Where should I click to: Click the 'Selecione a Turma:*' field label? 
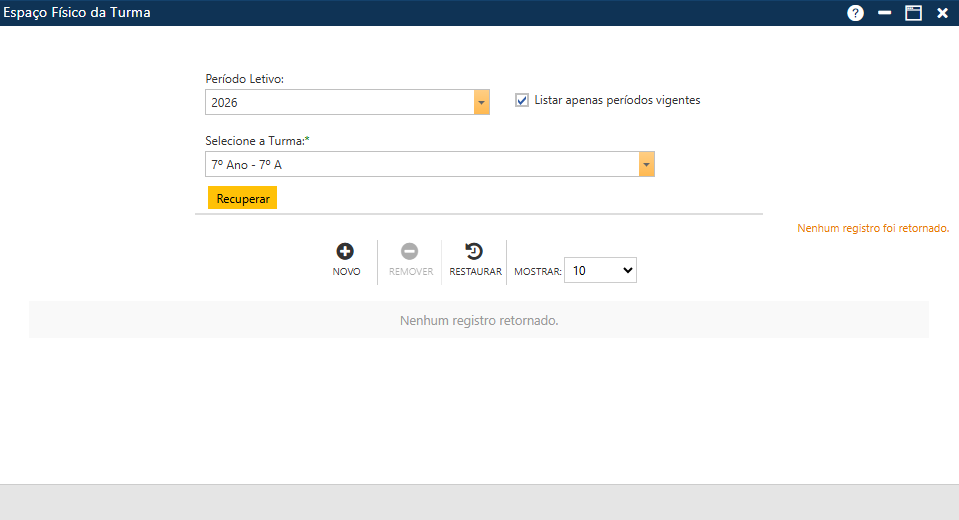[x=258, y=140]
